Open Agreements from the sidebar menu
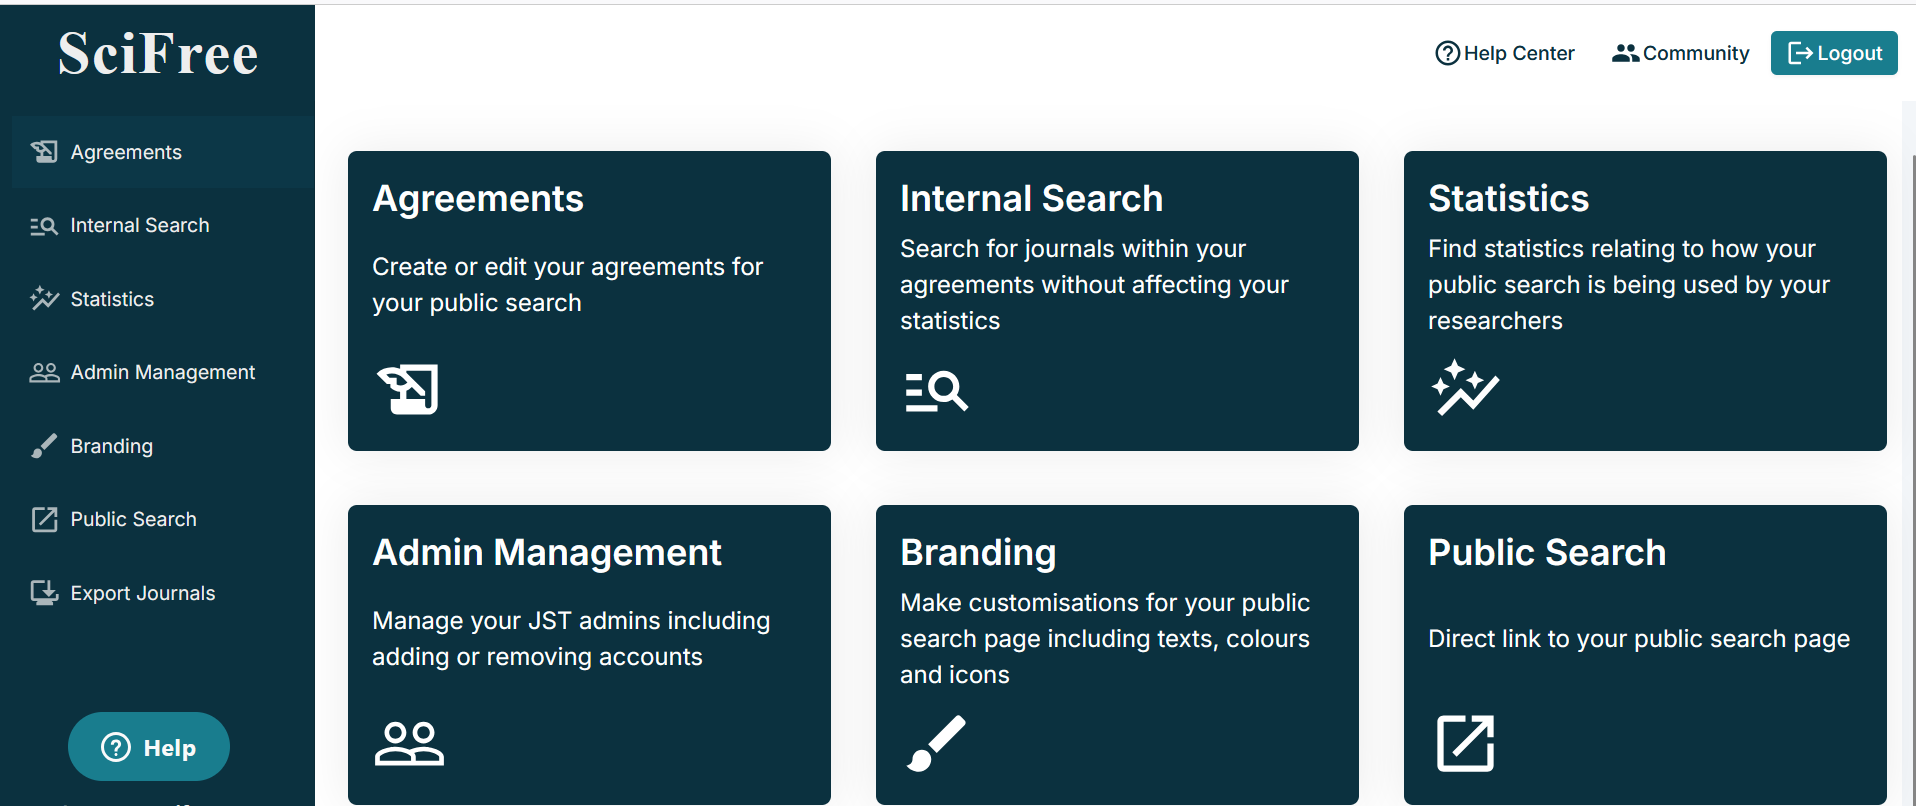The width and height of the screenshot is (1916, 806). point(126,152)
